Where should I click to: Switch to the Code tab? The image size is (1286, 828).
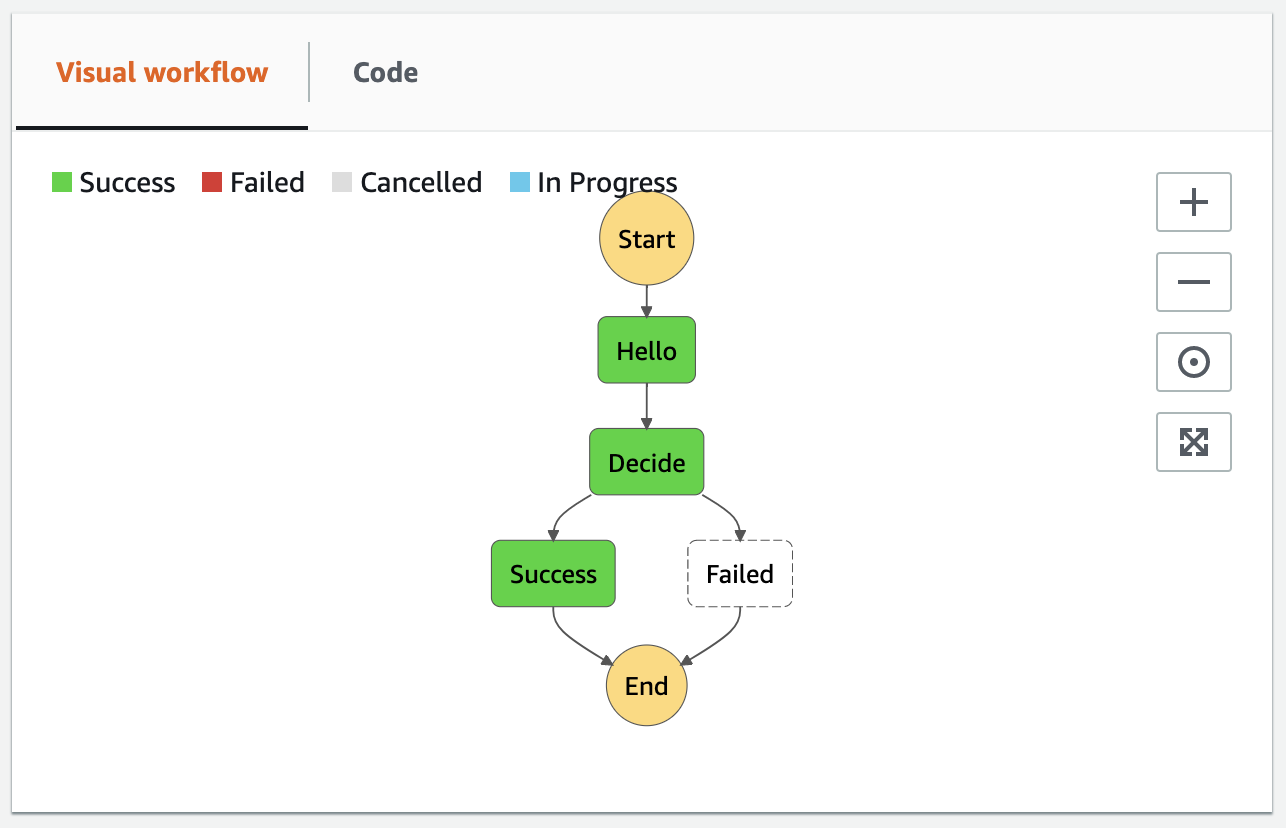[385, 72]
